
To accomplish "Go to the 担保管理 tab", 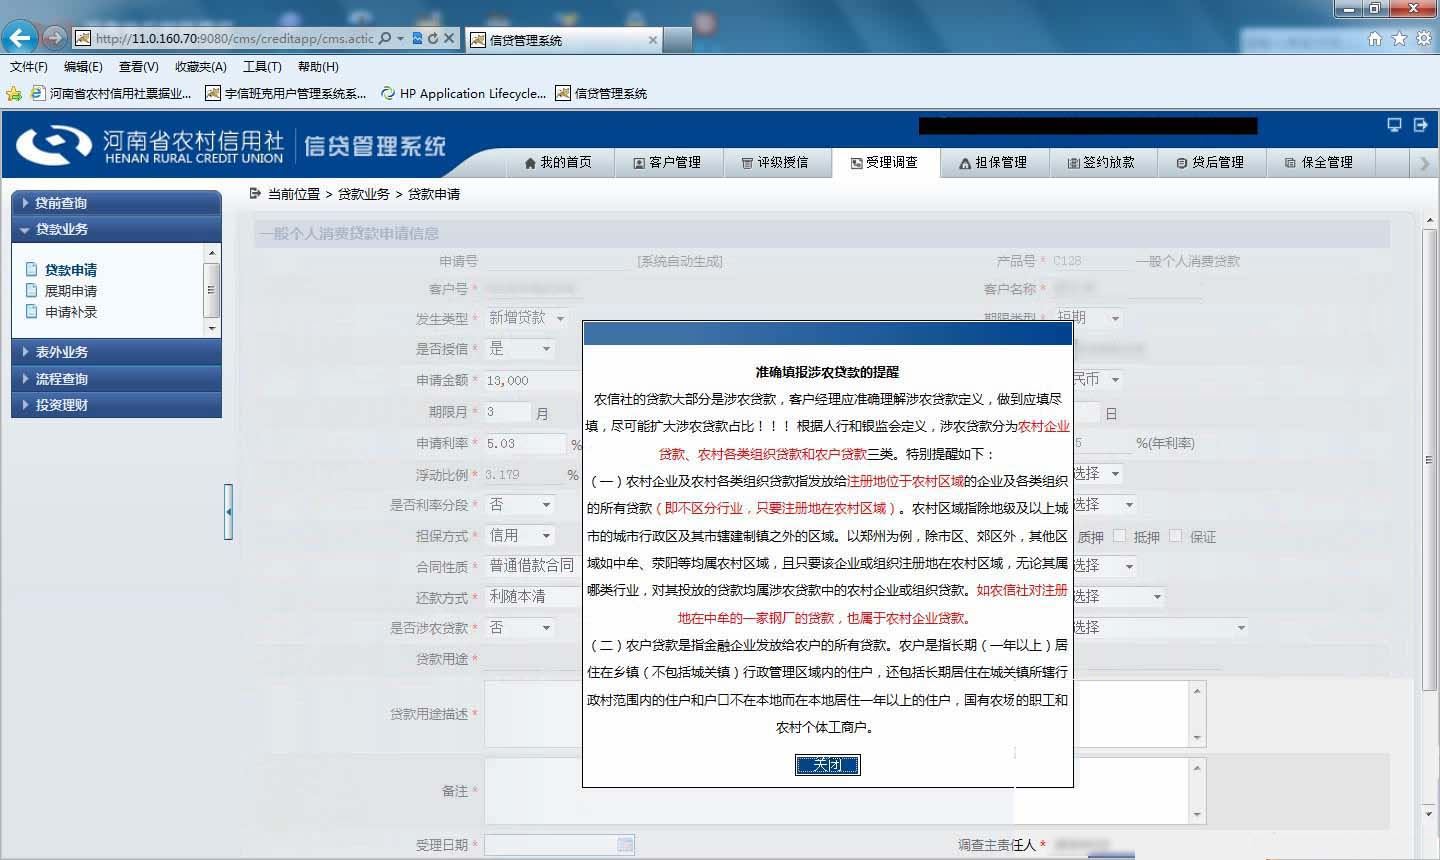I will click(993, 162).
